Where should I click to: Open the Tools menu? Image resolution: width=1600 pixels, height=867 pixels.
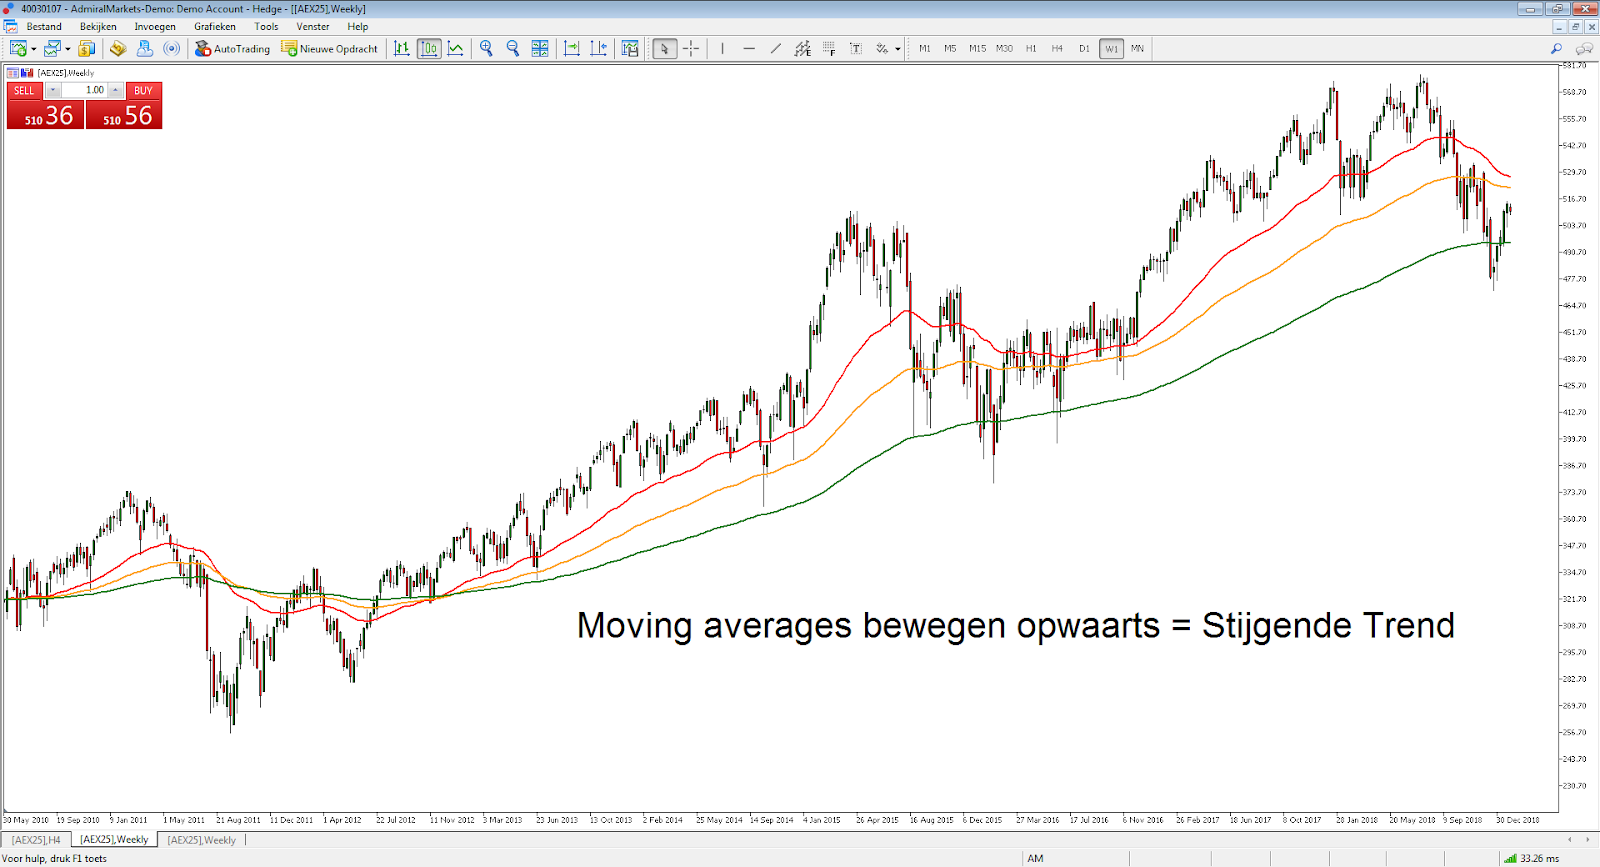point(266,27)
